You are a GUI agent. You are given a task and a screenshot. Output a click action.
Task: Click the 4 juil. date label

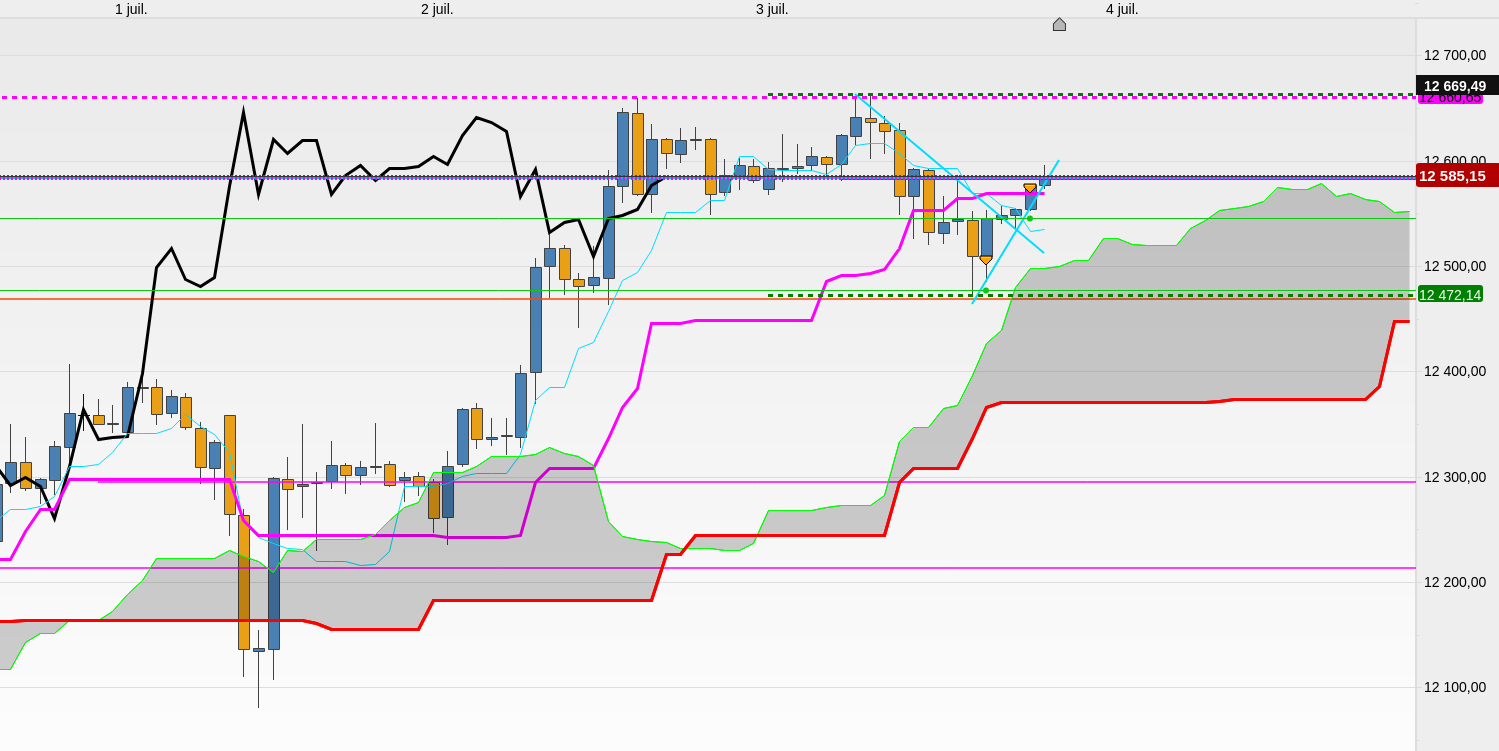pos(1122,9)
